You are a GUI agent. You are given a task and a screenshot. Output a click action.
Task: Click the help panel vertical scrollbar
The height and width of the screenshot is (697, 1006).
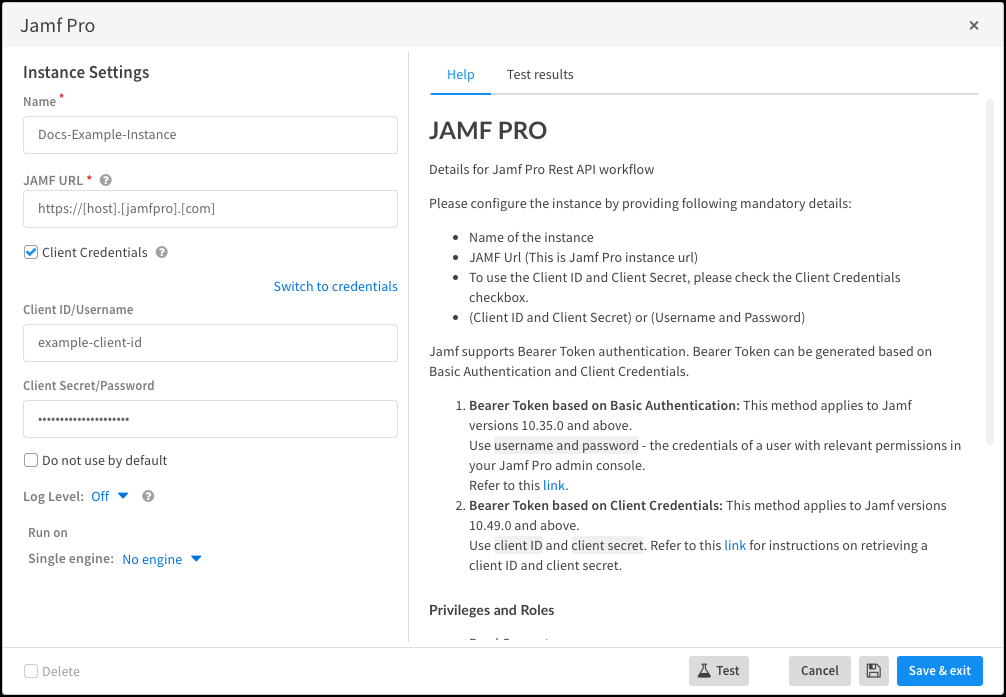click(989, 270)
